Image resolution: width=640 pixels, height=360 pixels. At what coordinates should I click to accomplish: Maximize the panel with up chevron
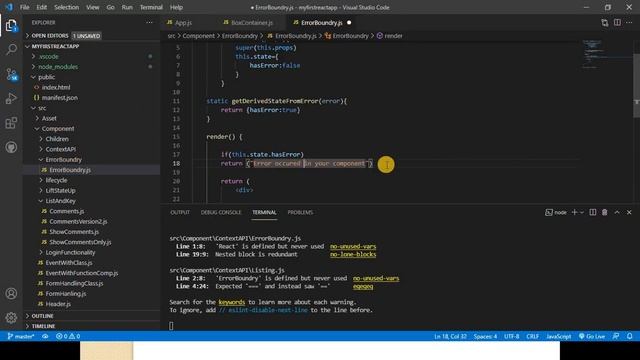[x=617, y=212]
